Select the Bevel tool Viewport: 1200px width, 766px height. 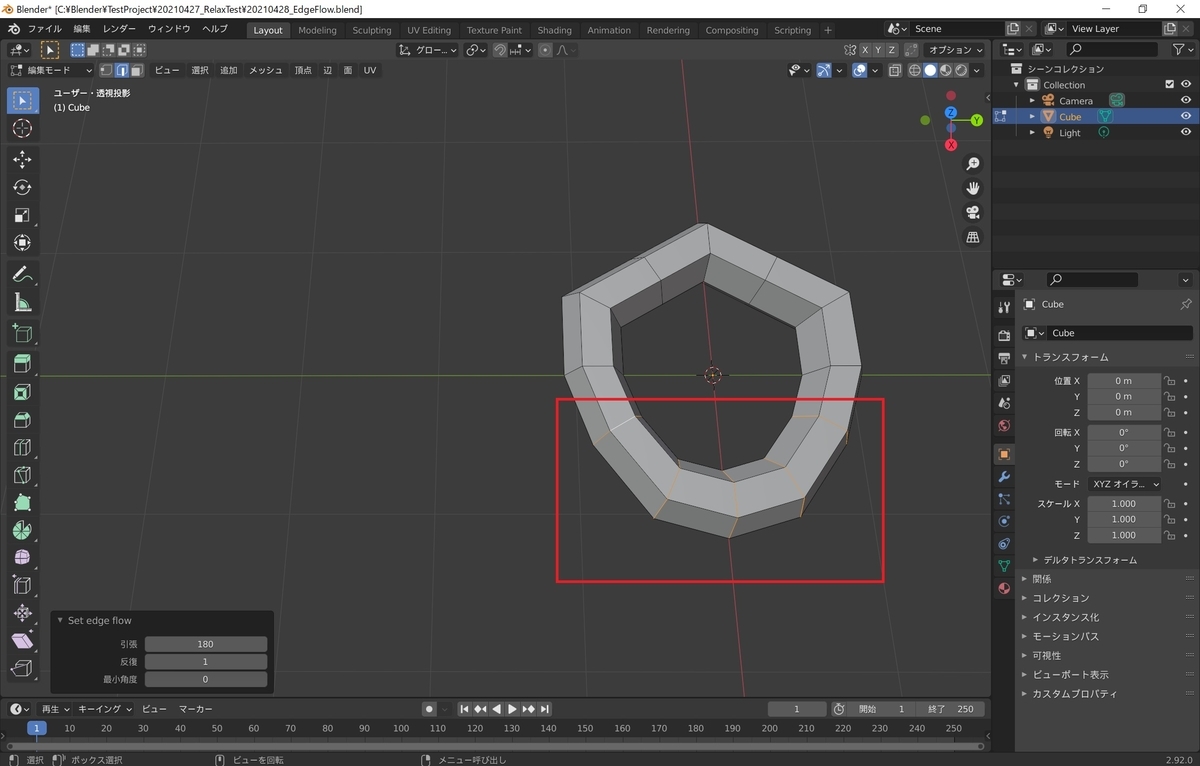click(22, 420)
